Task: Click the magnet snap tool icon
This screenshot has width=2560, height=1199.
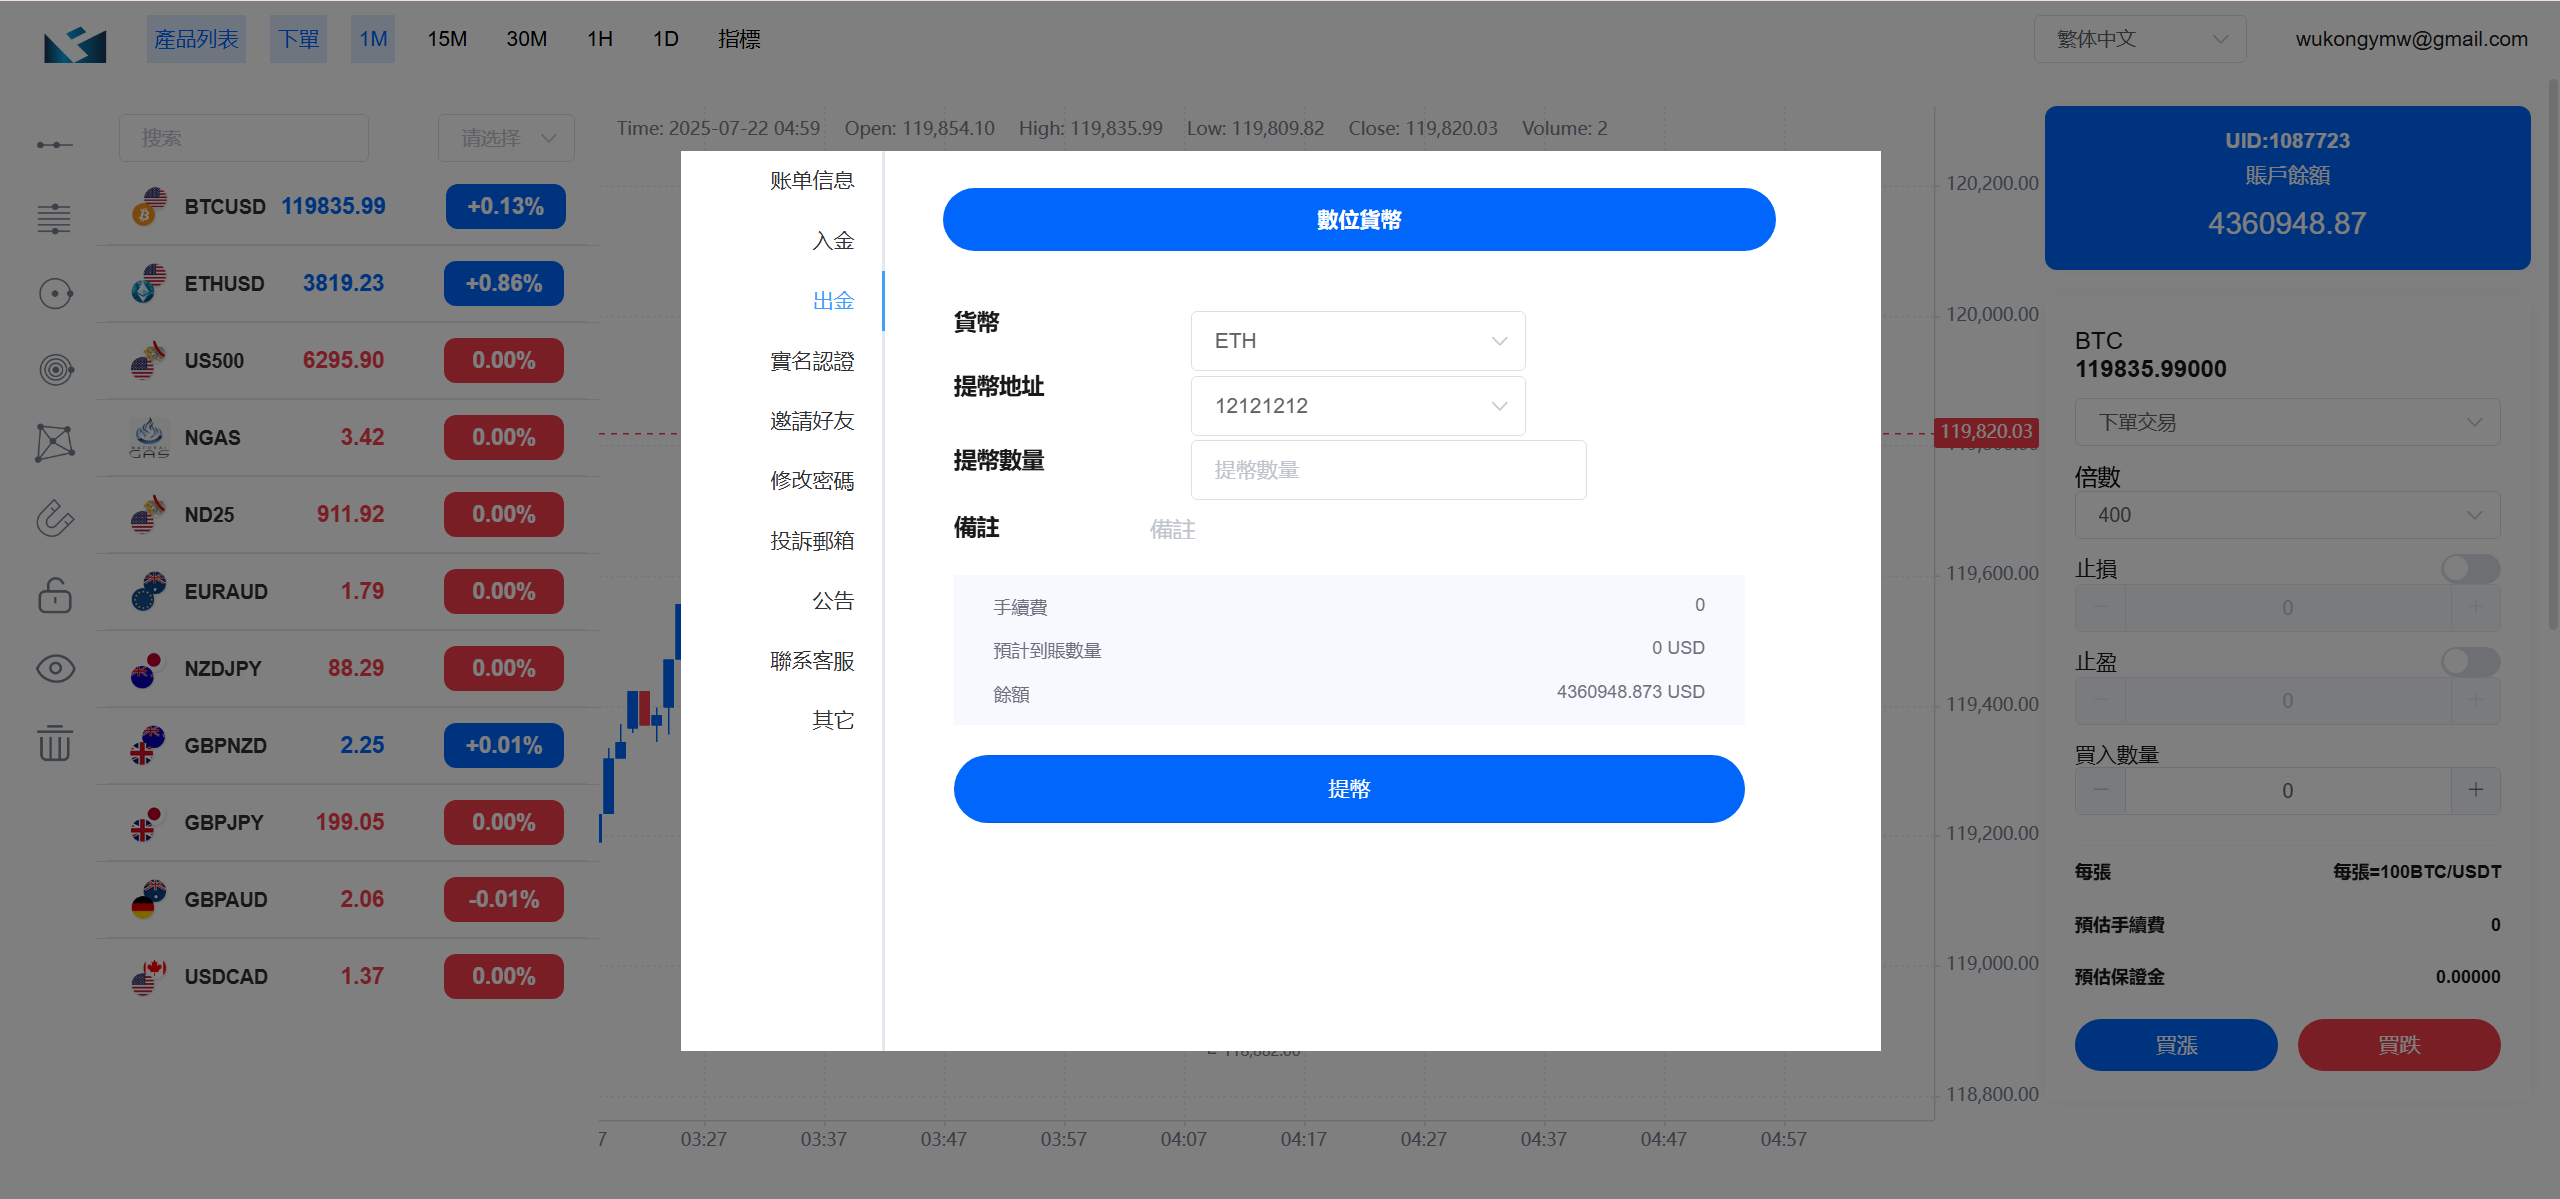Action: (55, 518)
